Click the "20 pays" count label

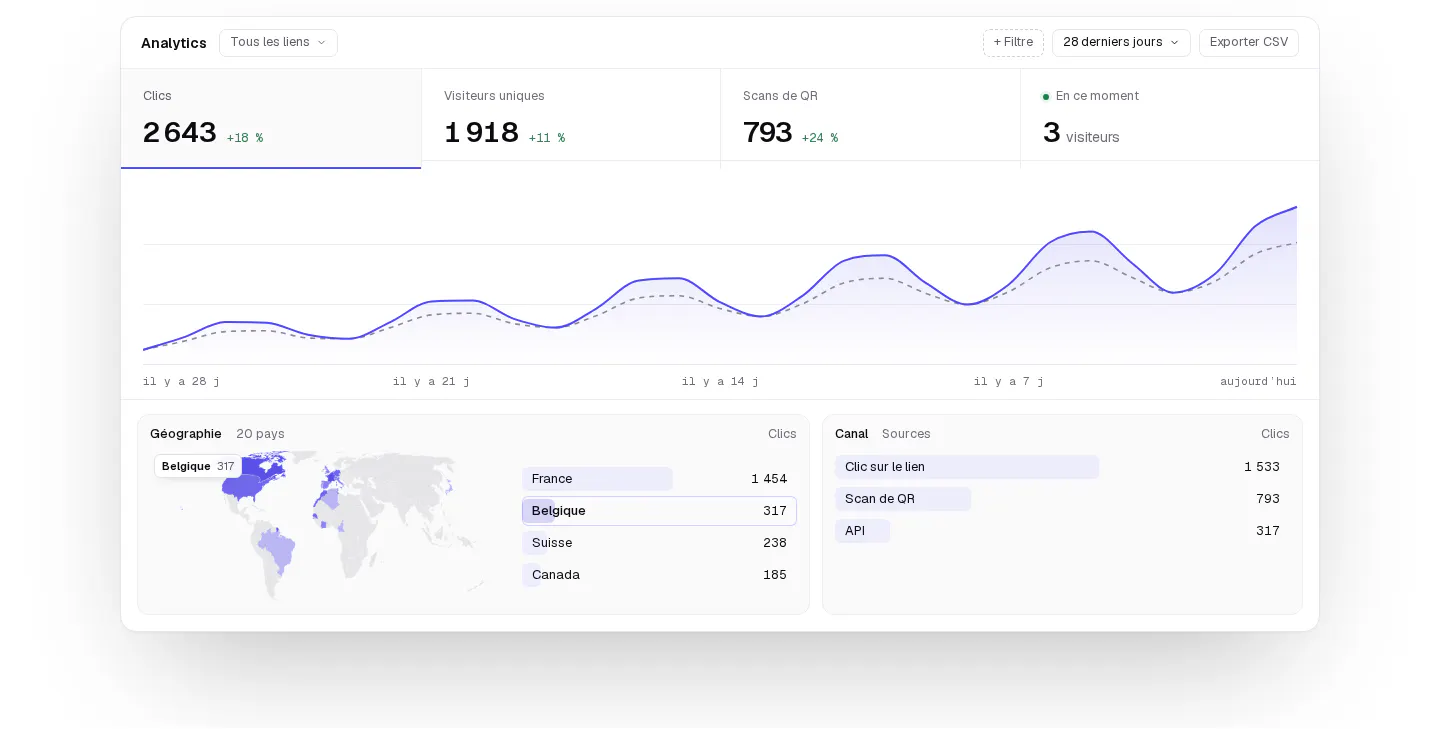tap(260, 434)
